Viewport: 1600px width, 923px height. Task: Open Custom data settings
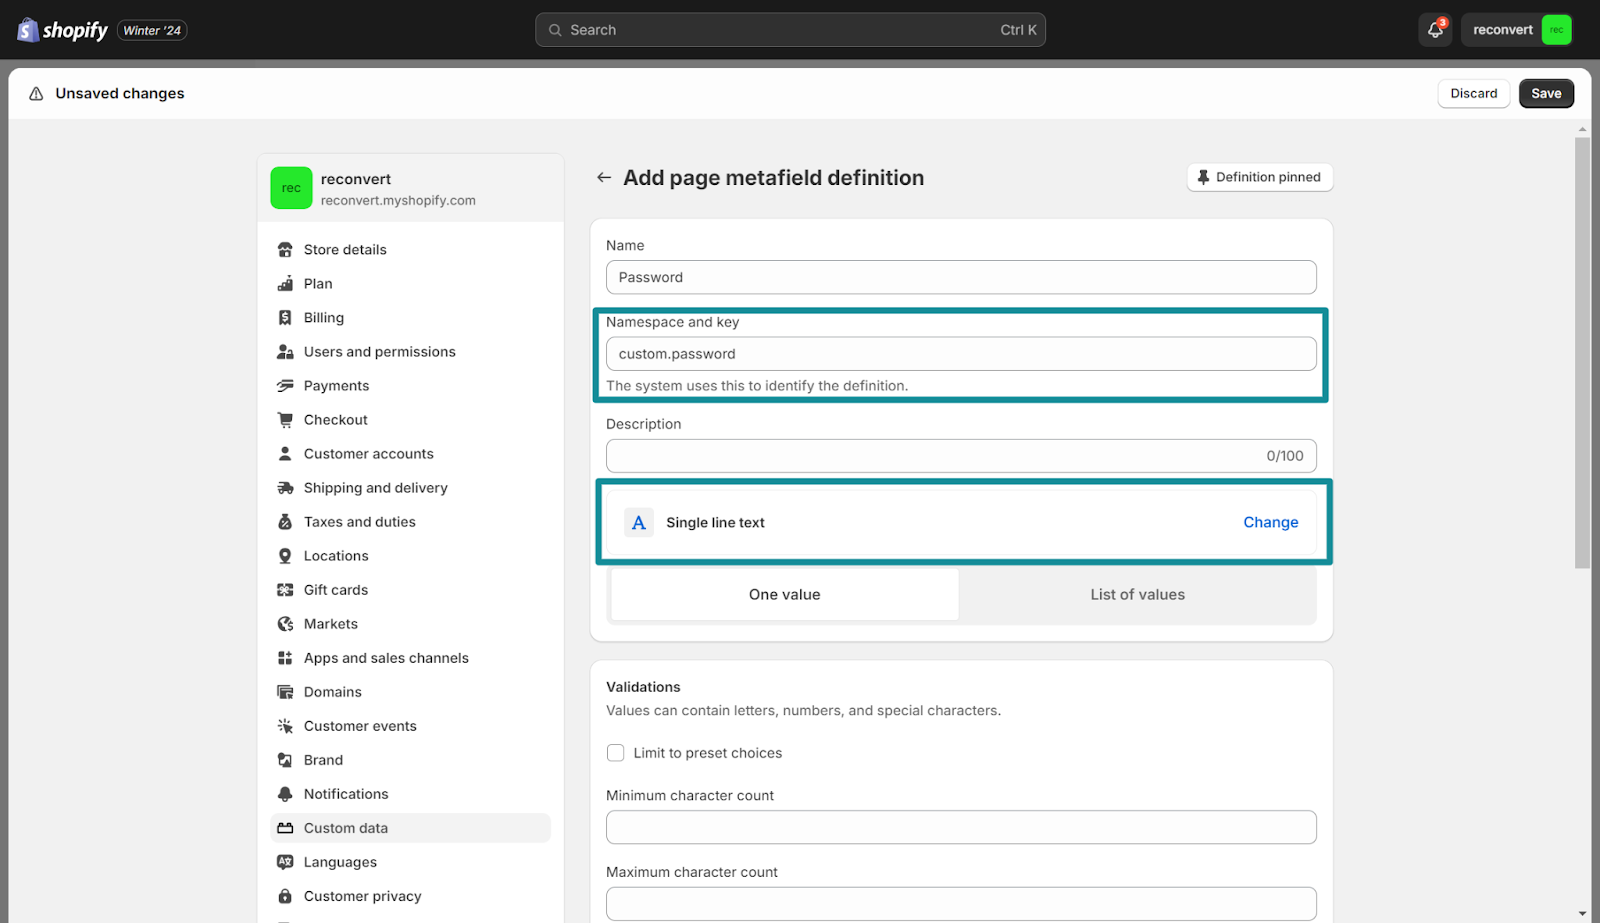tap(410, 828)
